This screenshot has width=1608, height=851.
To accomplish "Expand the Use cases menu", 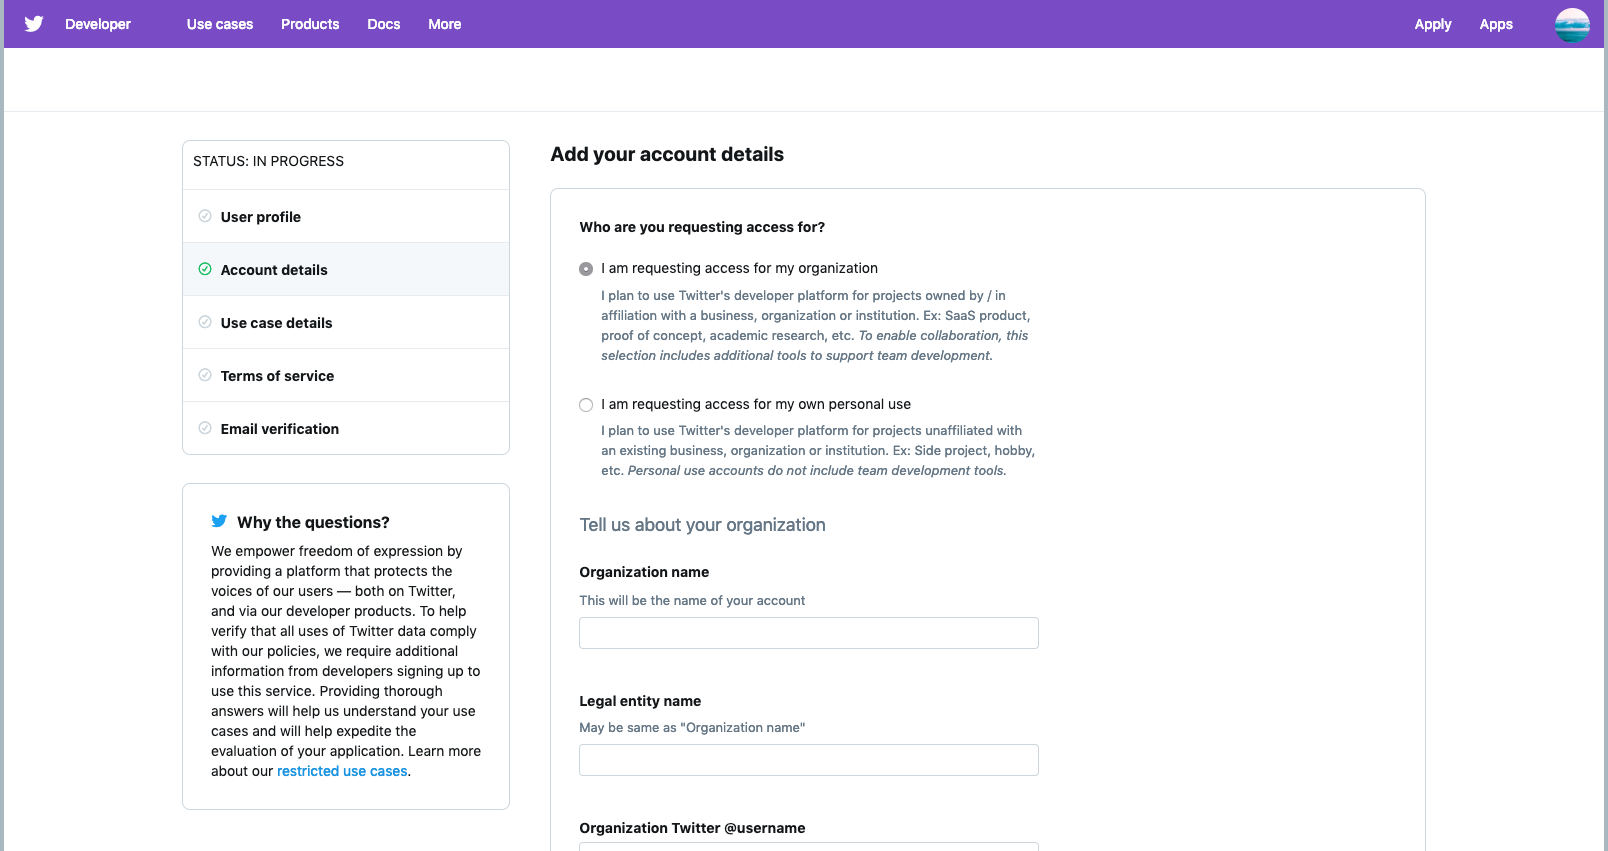I will [x=220, y=24].
